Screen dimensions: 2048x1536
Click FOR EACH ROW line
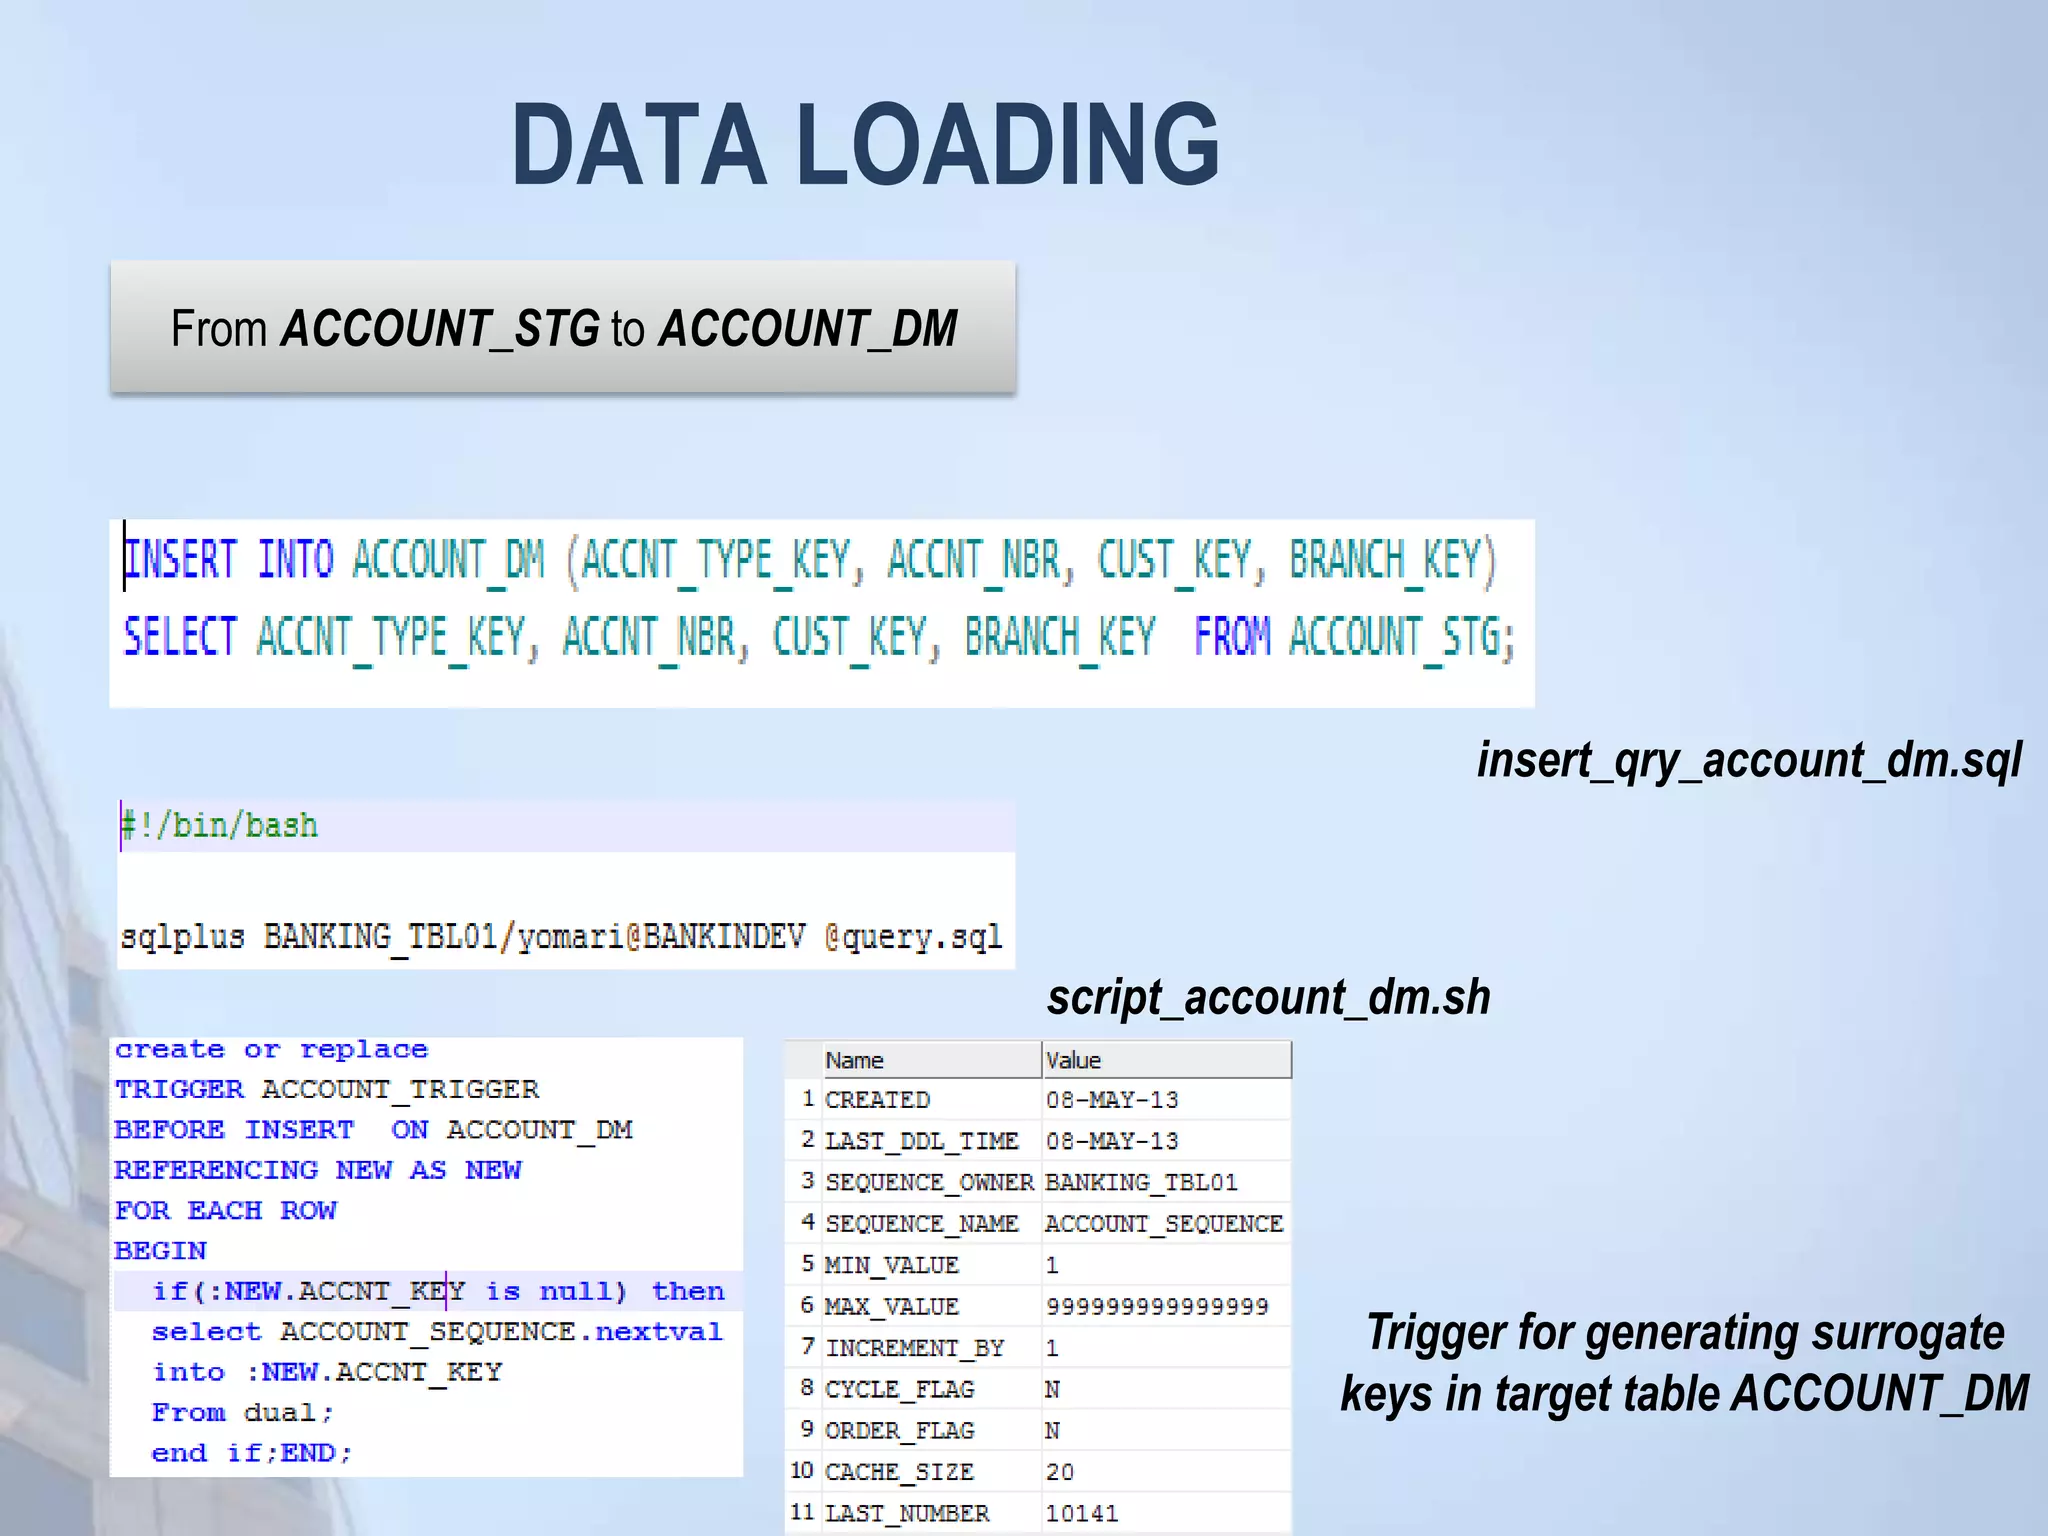[226, 1210]
